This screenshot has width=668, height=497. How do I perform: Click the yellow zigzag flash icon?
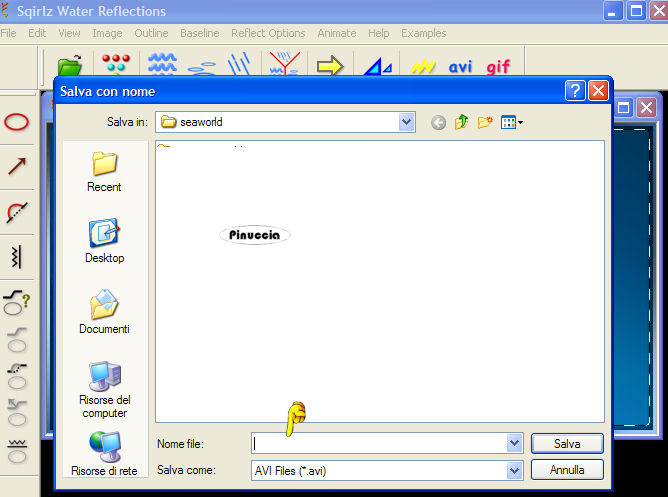[x=423, y=66]
